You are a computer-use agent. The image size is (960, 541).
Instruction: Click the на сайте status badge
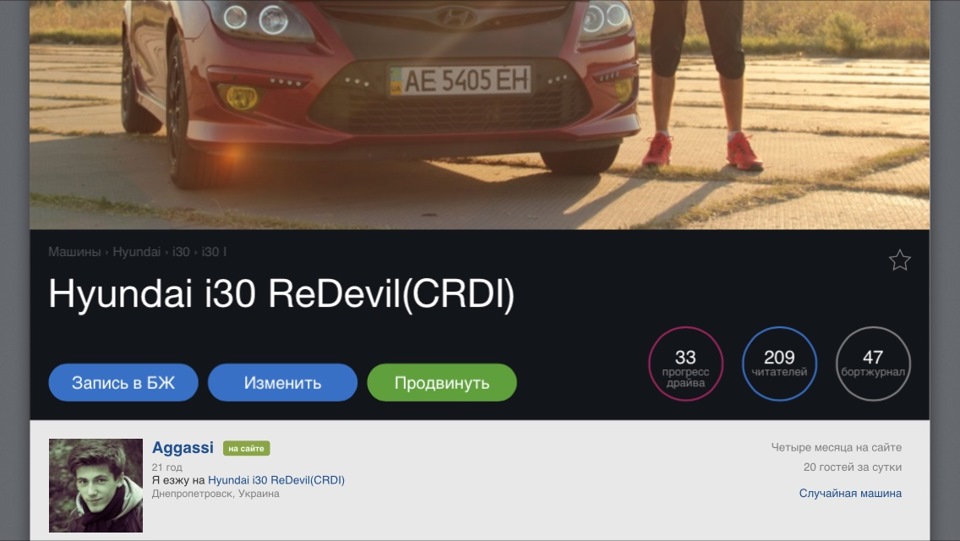246,449
